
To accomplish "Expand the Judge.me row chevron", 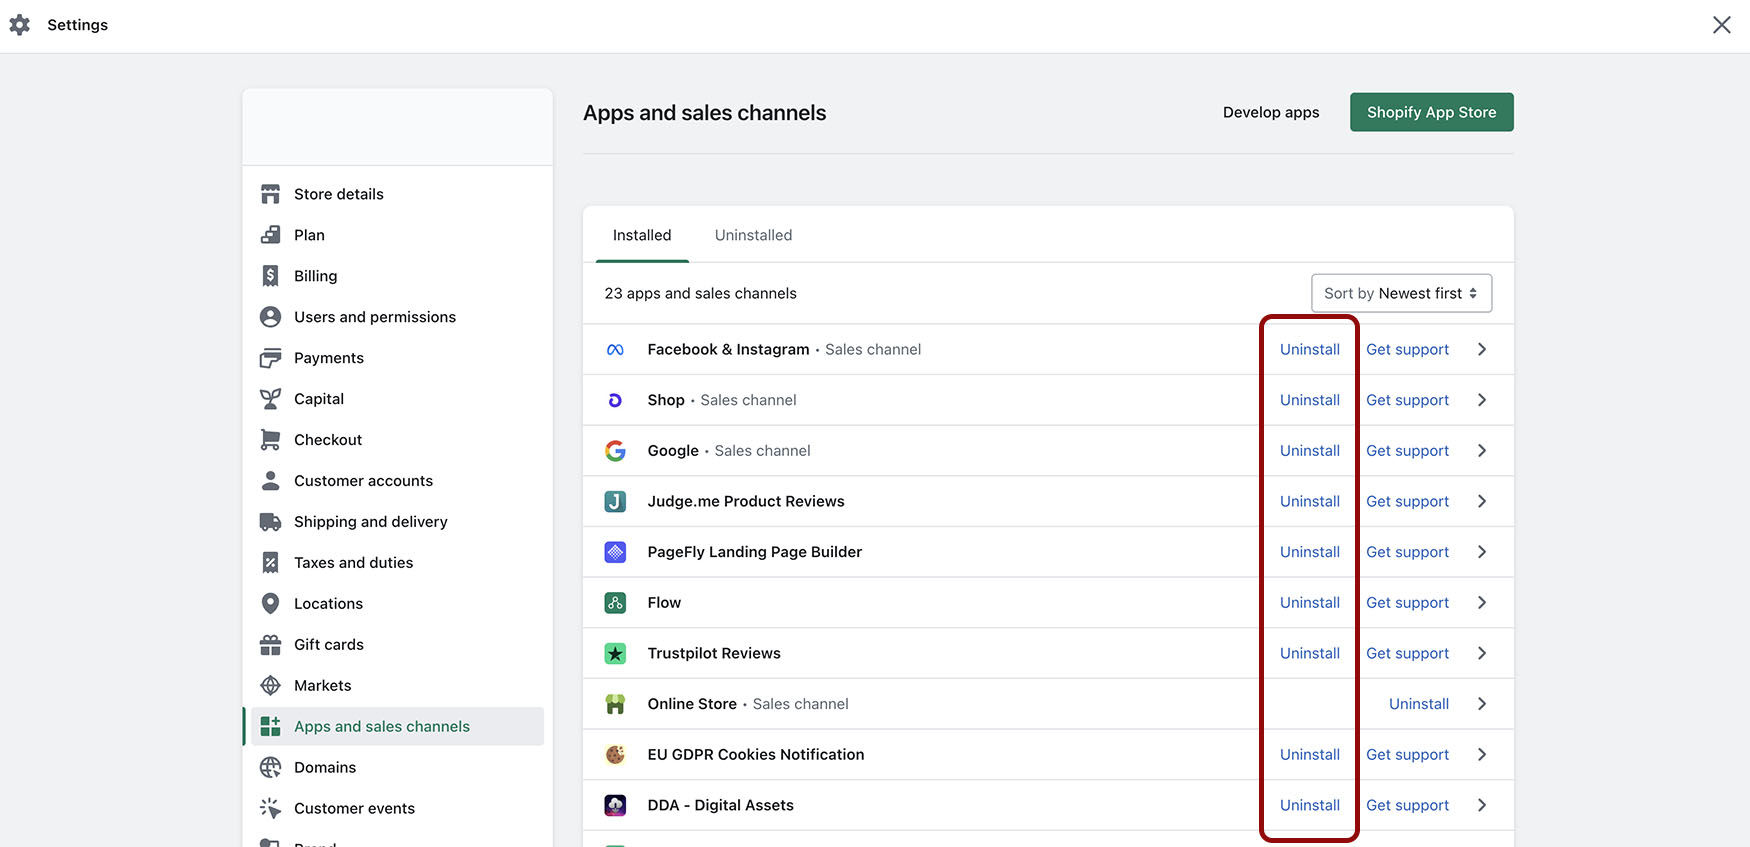I will coord(1482,501).
